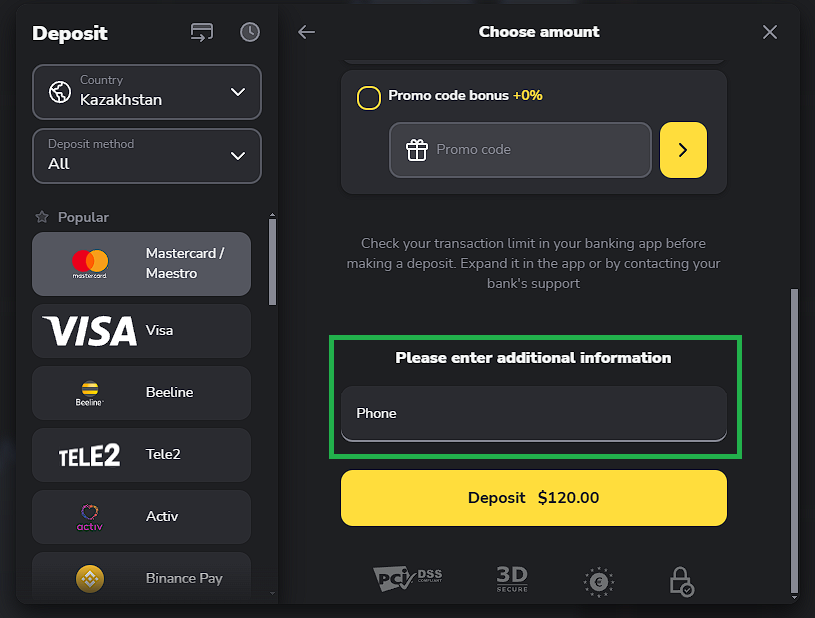Select Mastercard / Maestro payment method
The image size is (815, 618).
[x=141, y=264]
